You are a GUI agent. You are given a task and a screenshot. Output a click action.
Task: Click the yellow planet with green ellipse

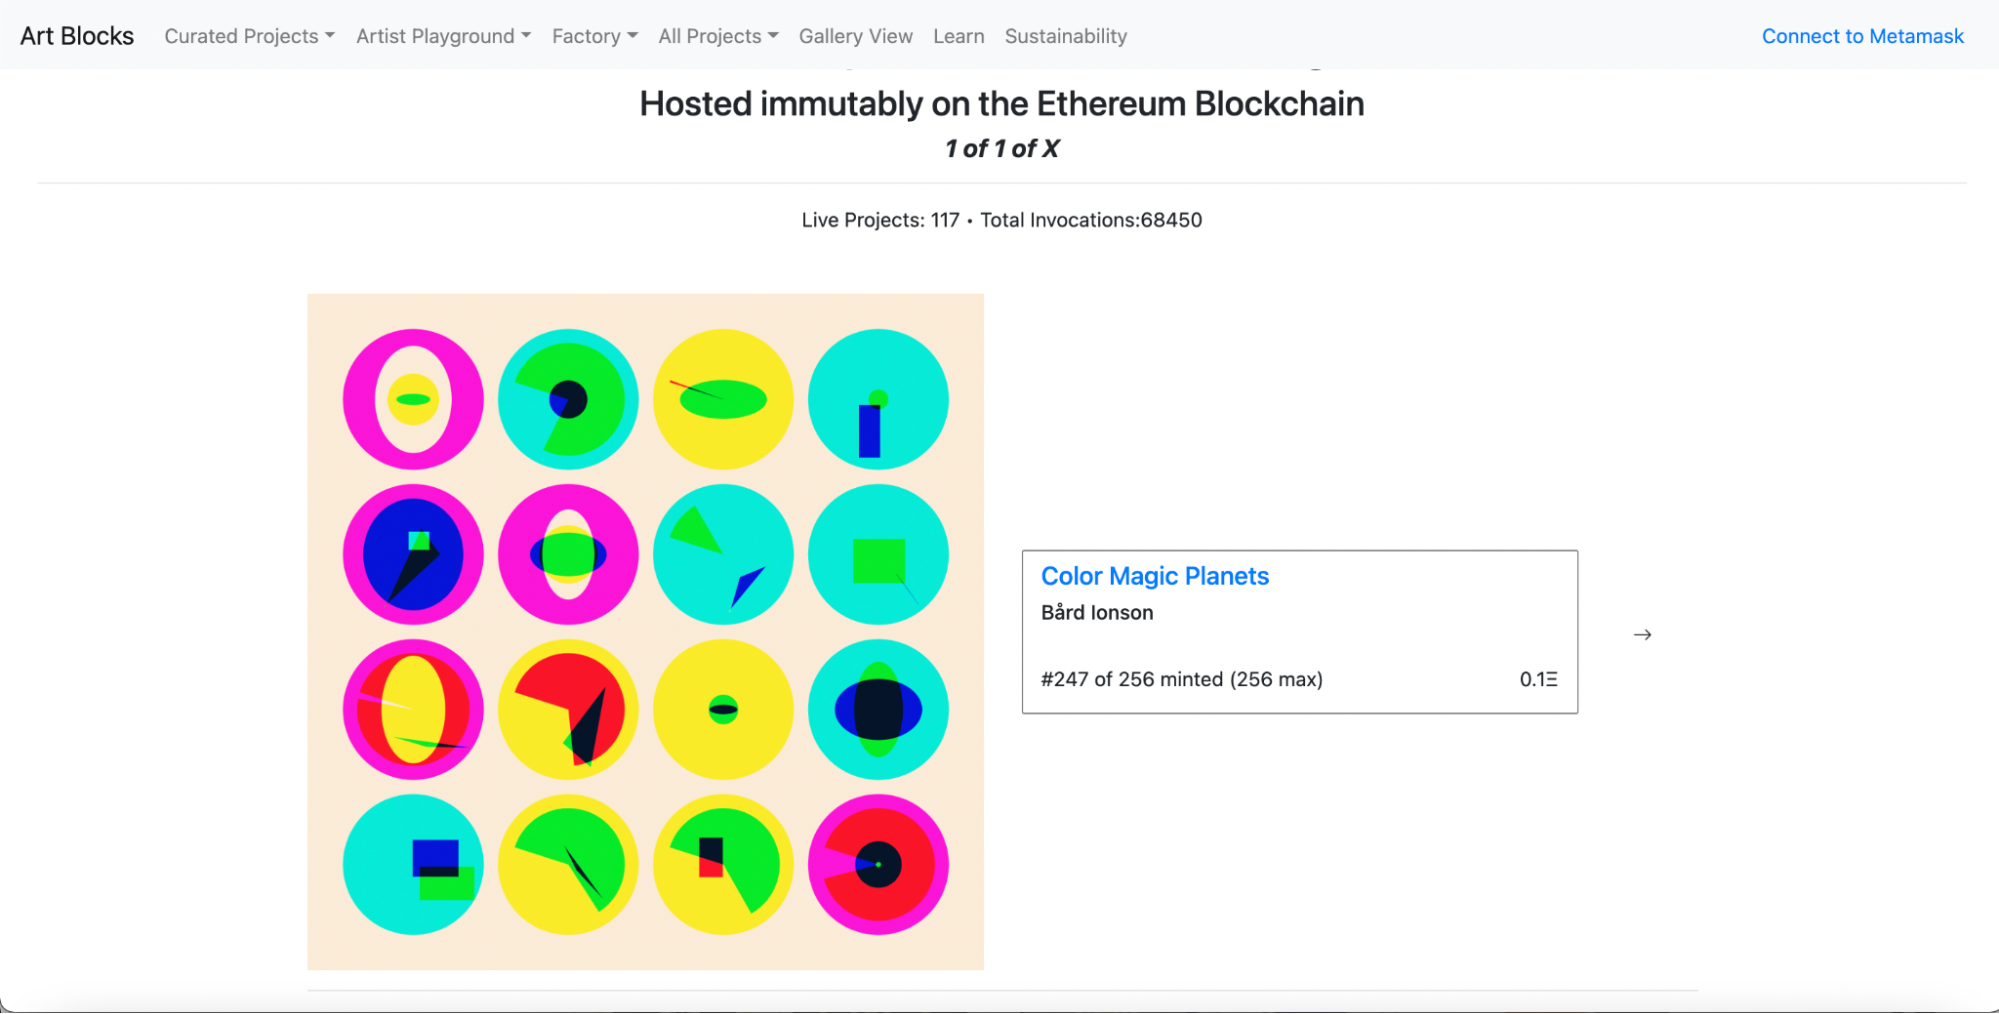click(723, 399)
